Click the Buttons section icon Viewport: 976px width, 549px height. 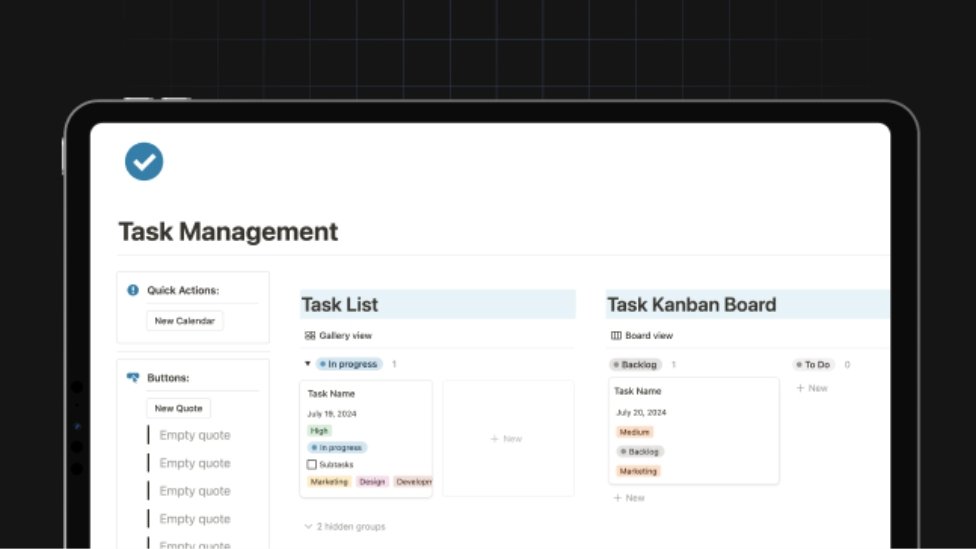[x=133, y=378]
